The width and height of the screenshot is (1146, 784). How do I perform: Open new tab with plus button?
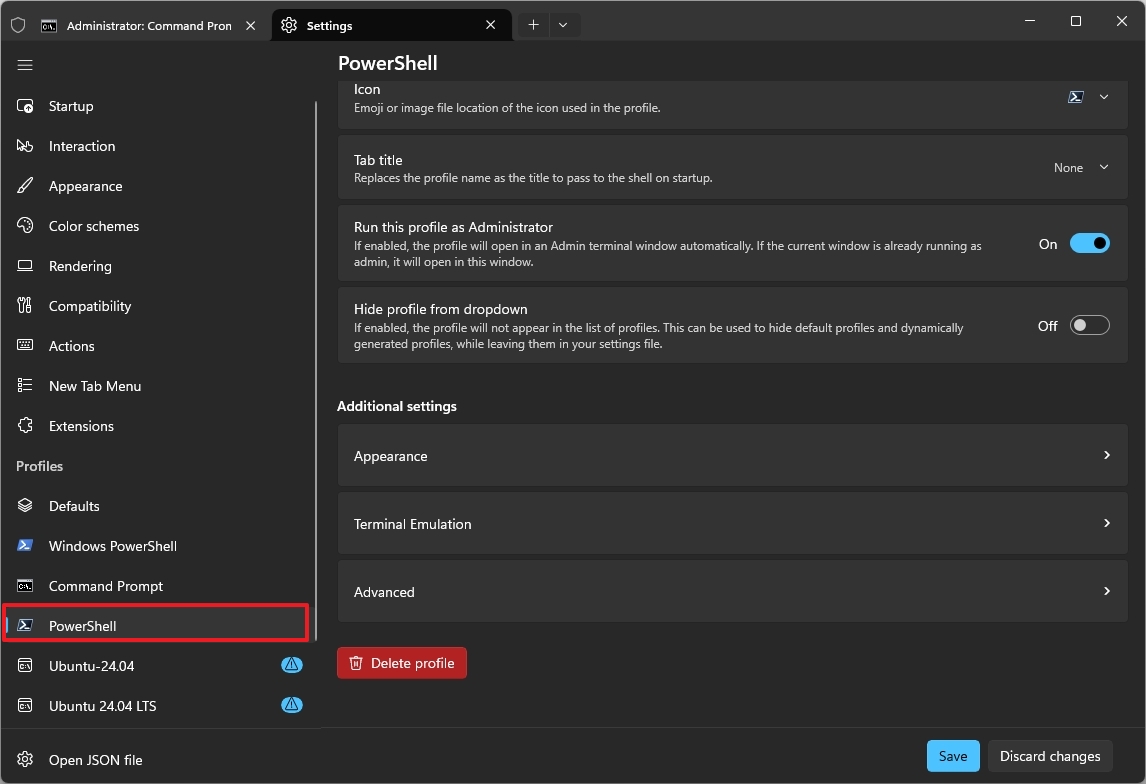533,25
